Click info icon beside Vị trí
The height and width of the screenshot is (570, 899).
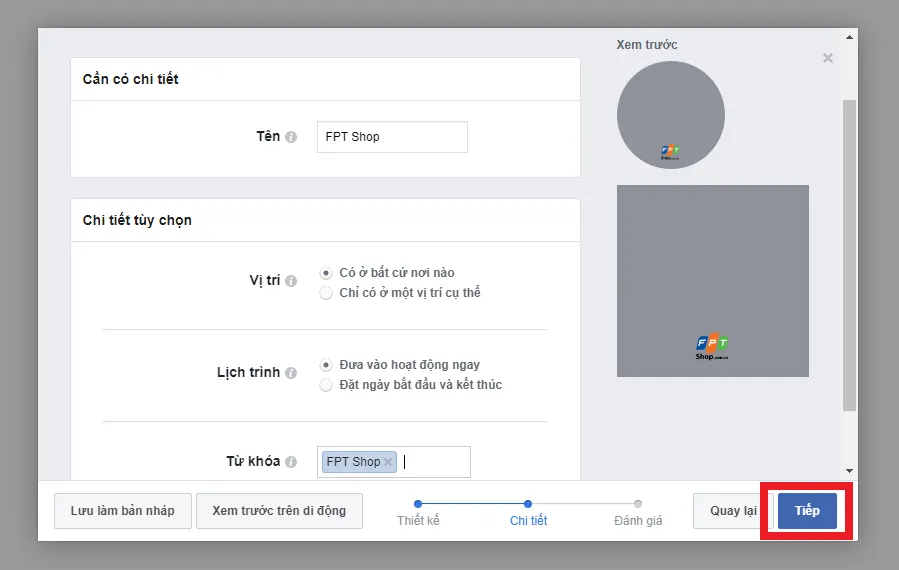(x=291, y=281)
